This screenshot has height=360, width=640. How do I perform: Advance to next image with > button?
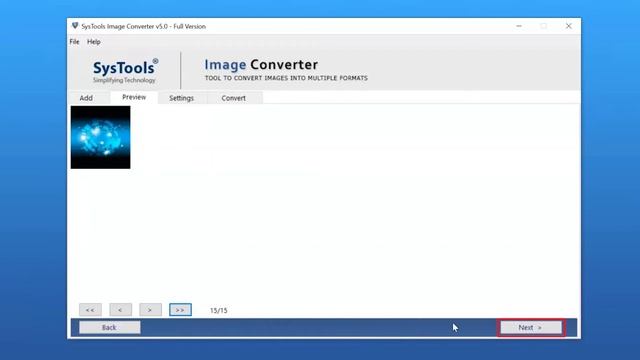click(150, 310)
